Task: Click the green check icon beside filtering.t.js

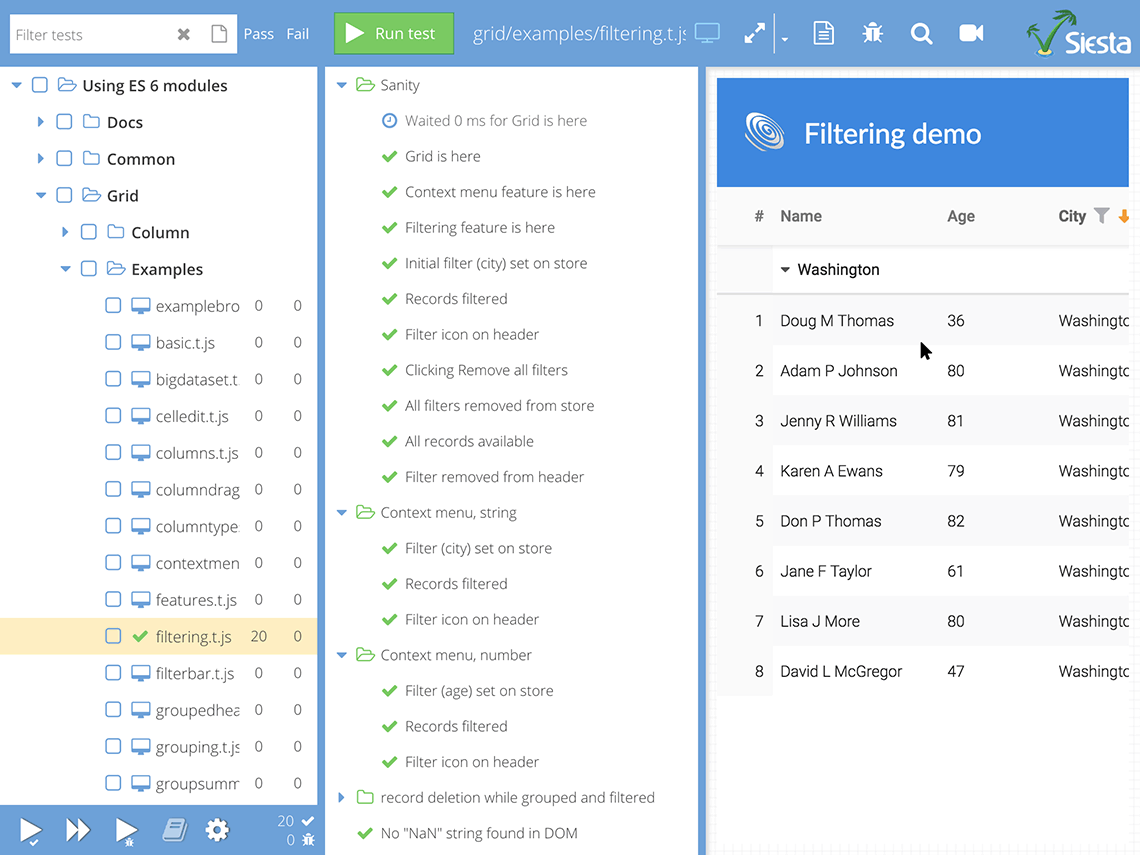Action: click(x=140, y=636)
